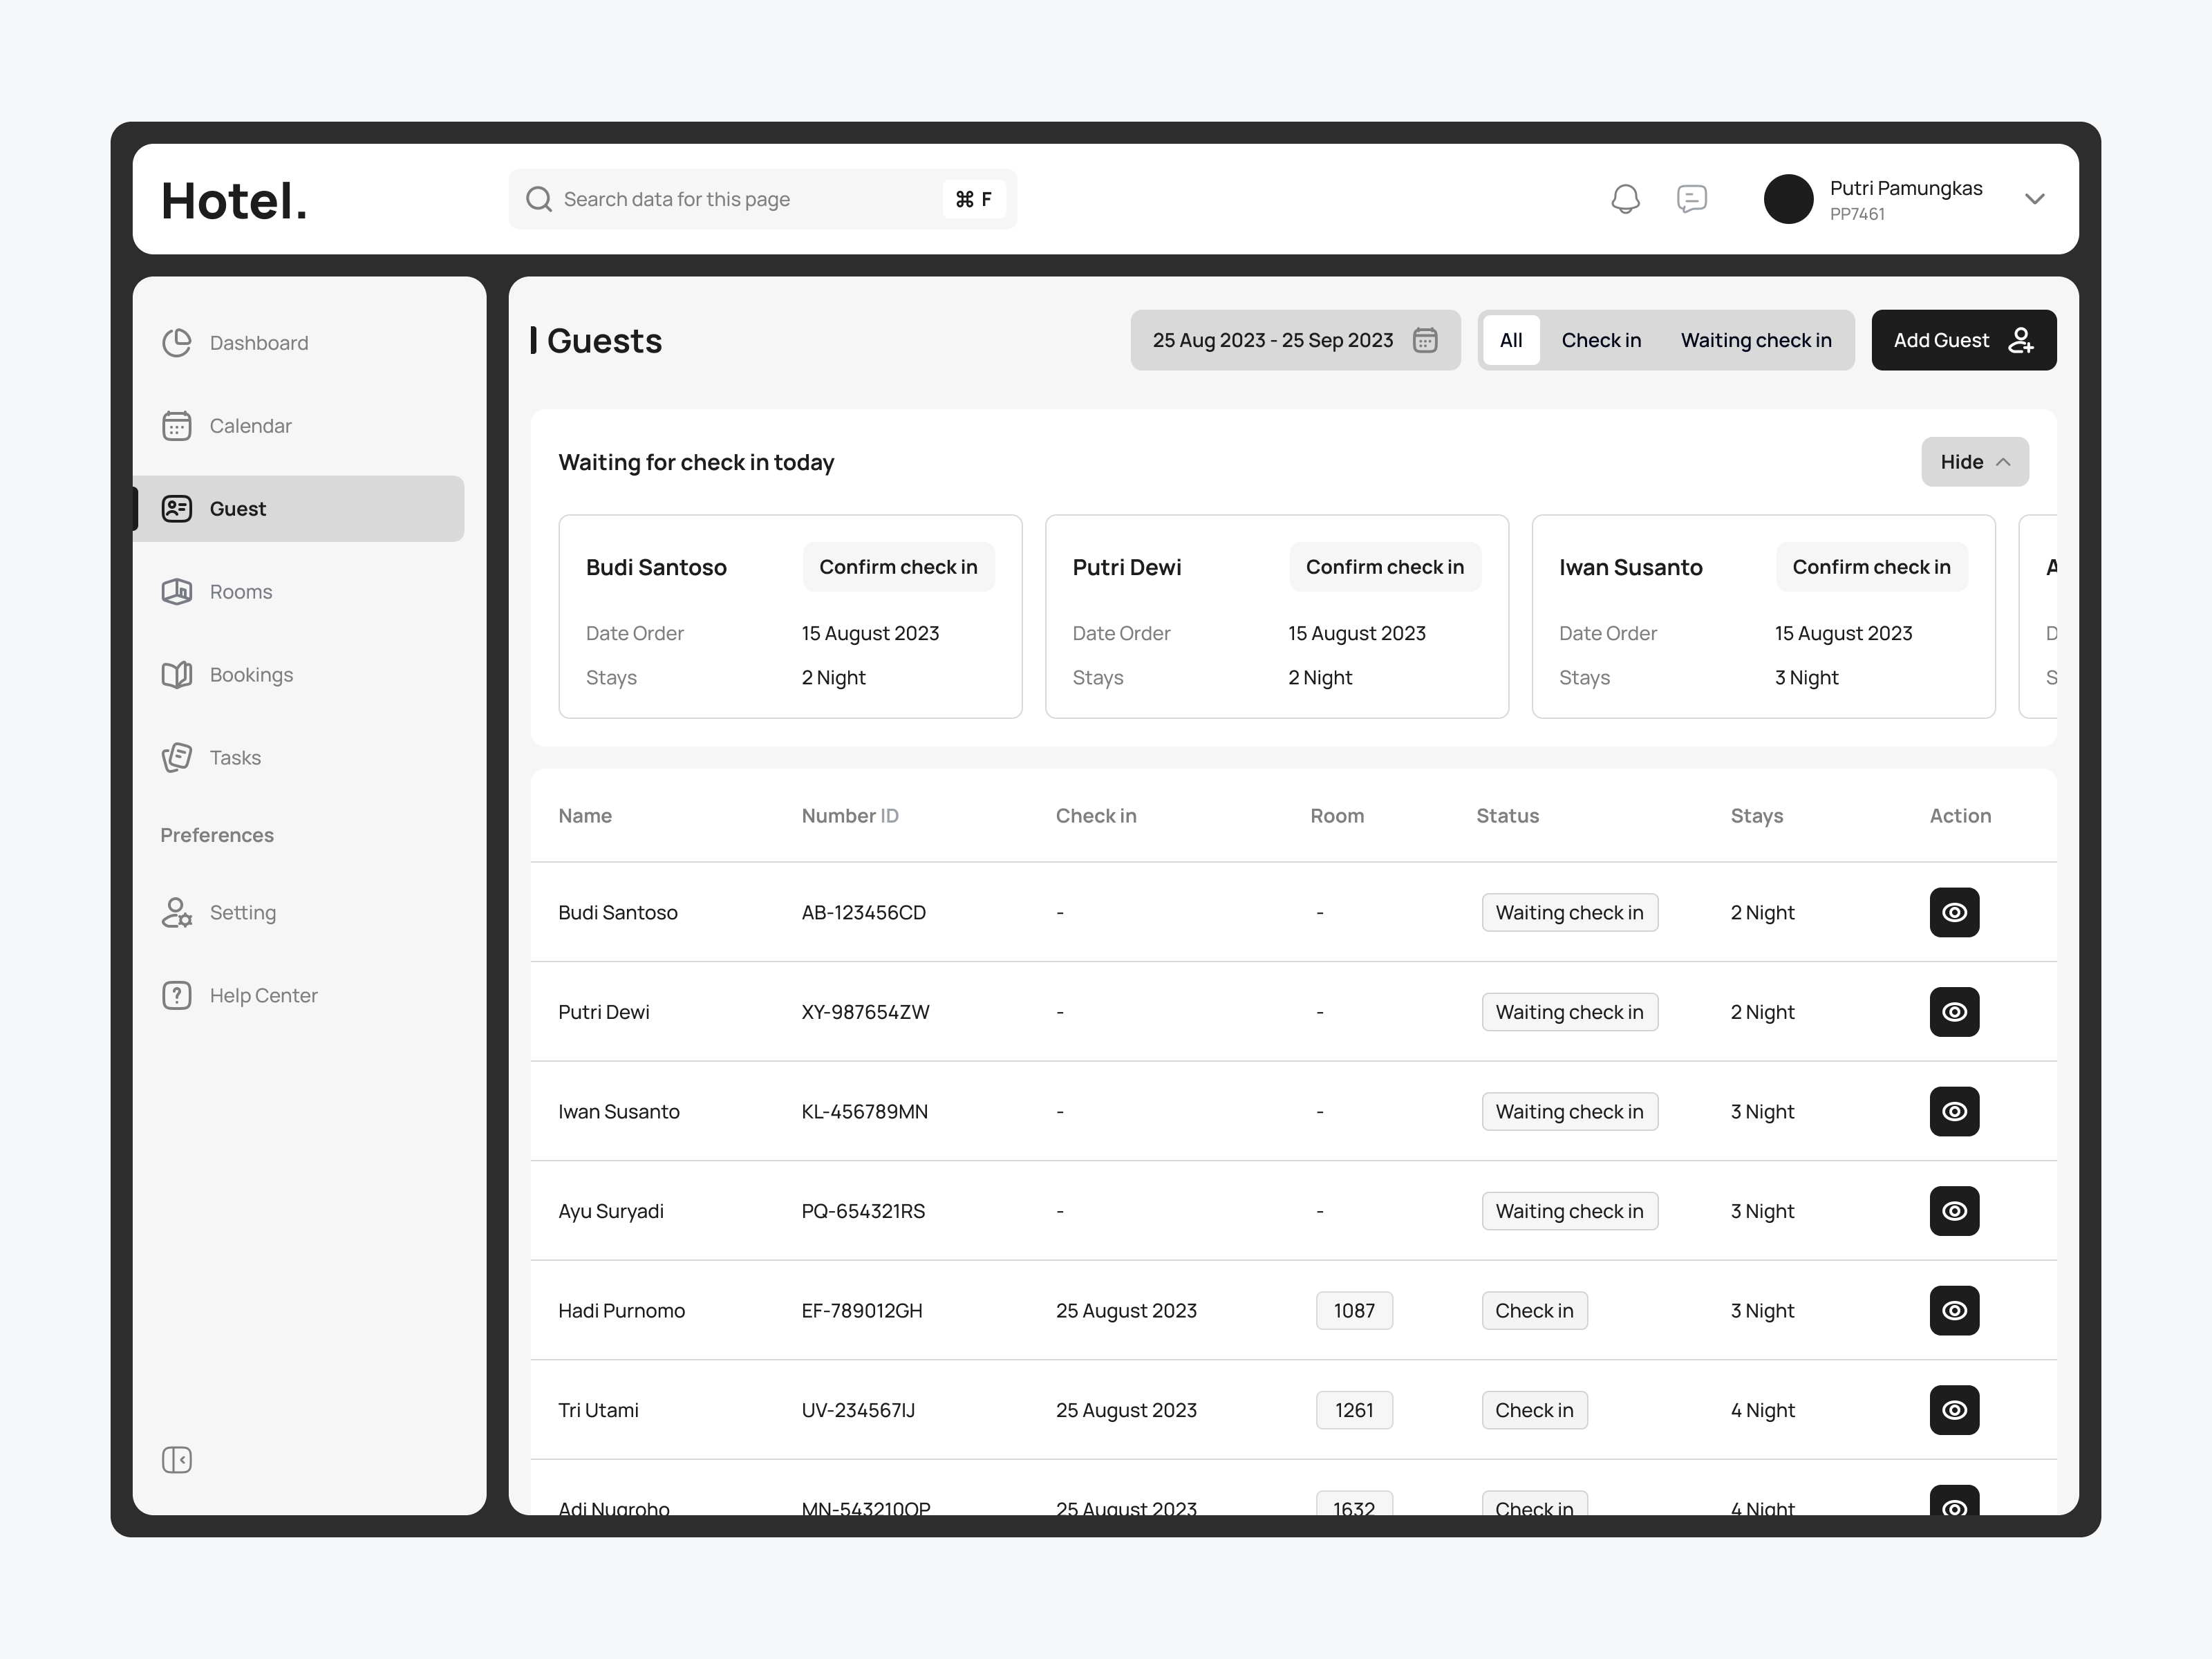Confirm check in for Iwan Susanto
The width and height of the screenshot is (2212, 1659).
click(1871, 566)
